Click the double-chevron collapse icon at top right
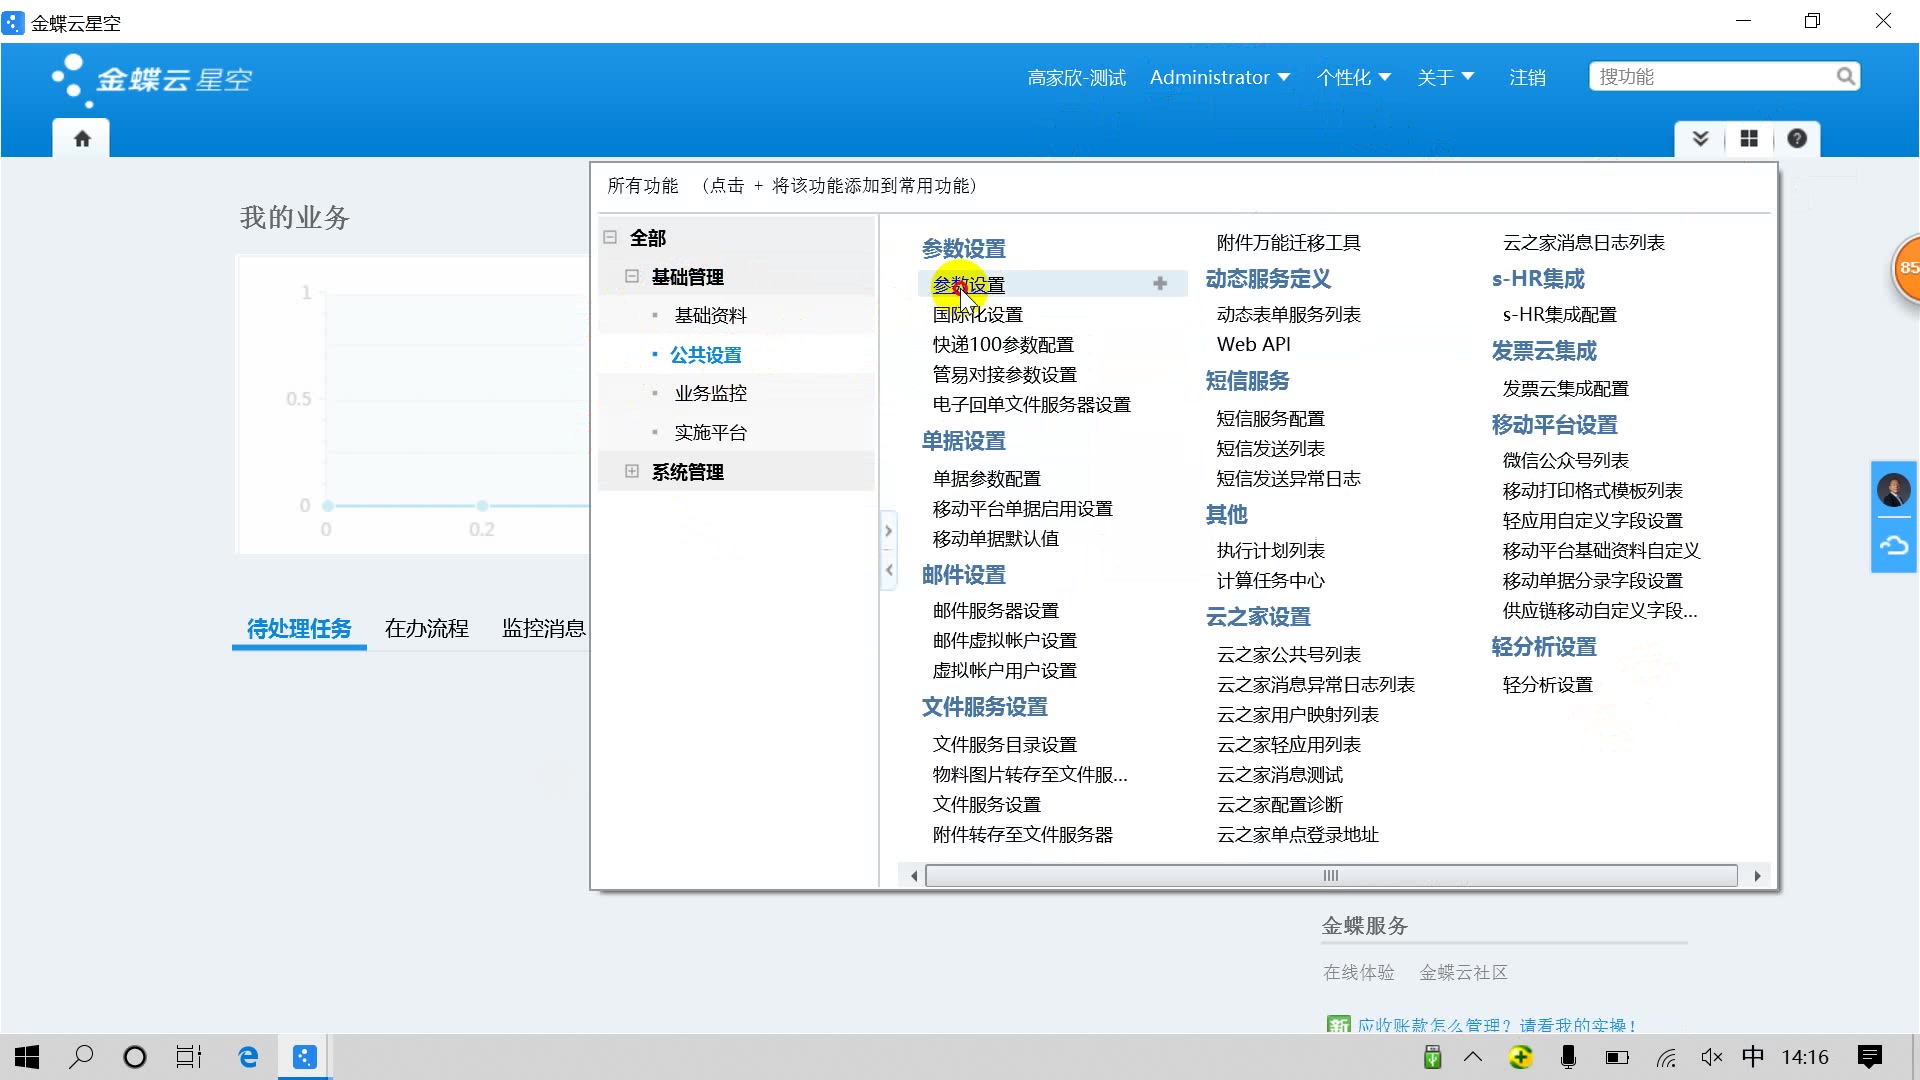 tap(1700, 139)
